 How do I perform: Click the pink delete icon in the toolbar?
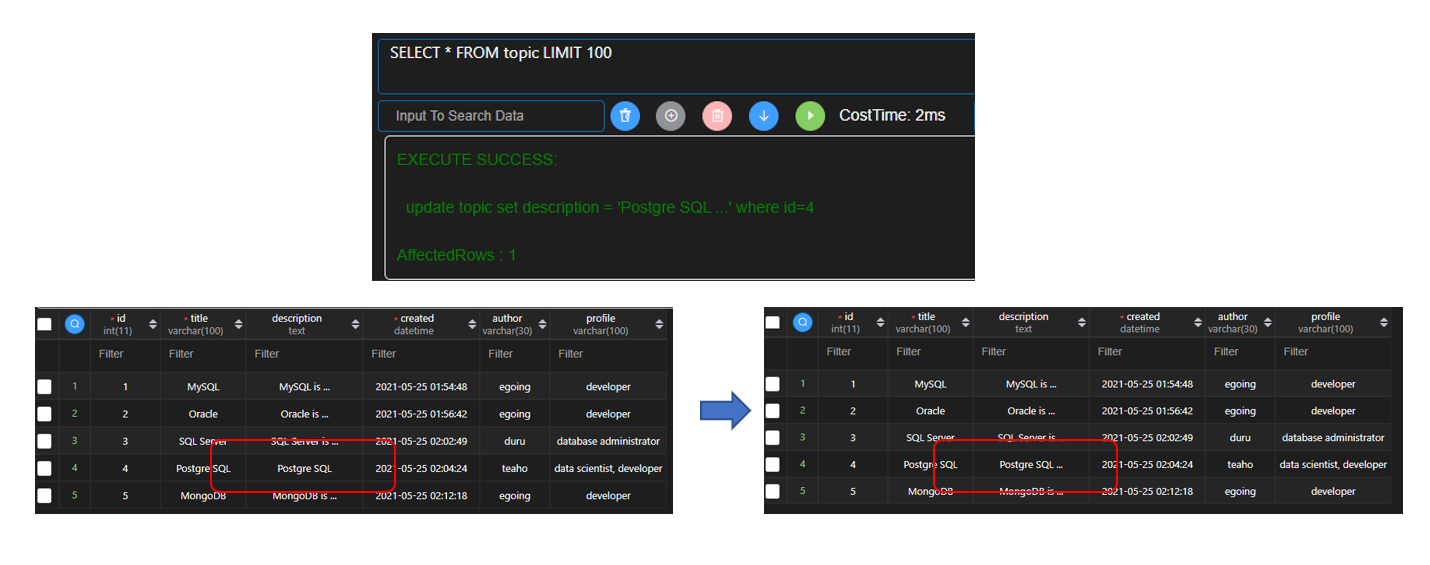coord(717,116)
